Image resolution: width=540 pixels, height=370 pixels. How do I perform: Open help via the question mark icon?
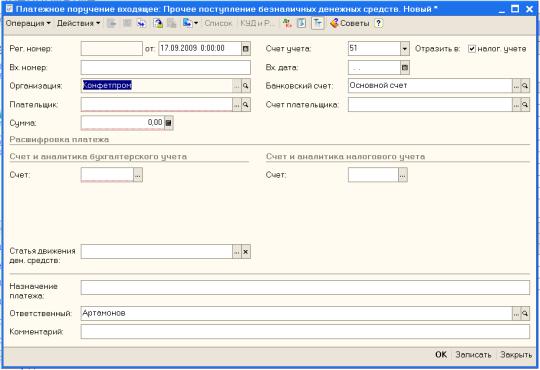378,23
